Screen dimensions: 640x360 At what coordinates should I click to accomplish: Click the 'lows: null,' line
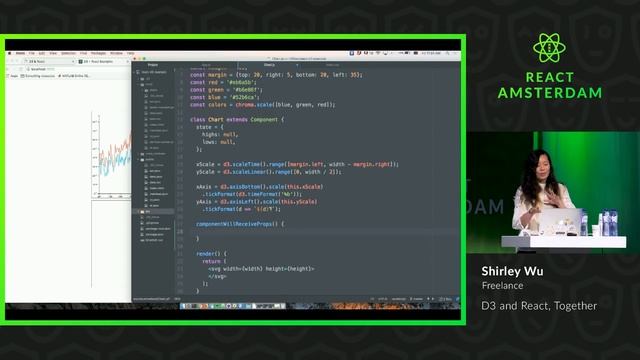point(218,142)
